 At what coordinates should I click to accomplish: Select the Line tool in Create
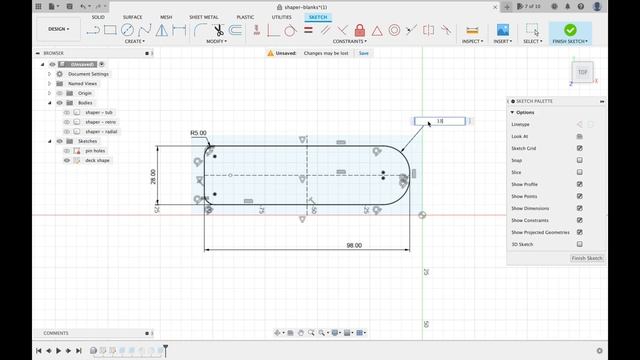pos(93,30)
